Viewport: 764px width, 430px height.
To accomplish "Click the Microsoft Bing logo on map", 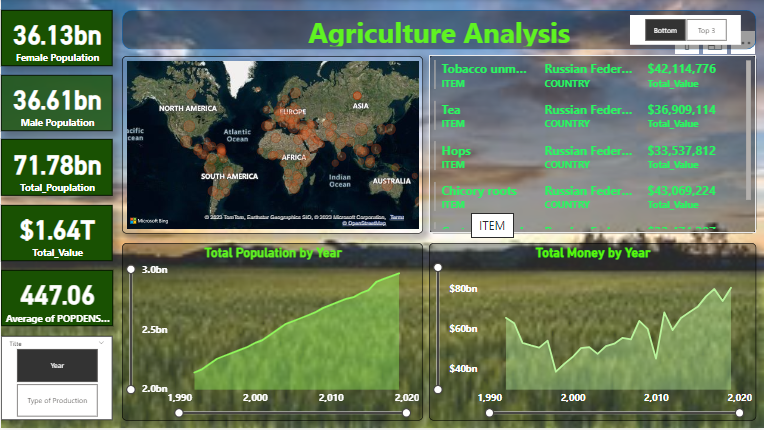I will click(x=146, y=219).
